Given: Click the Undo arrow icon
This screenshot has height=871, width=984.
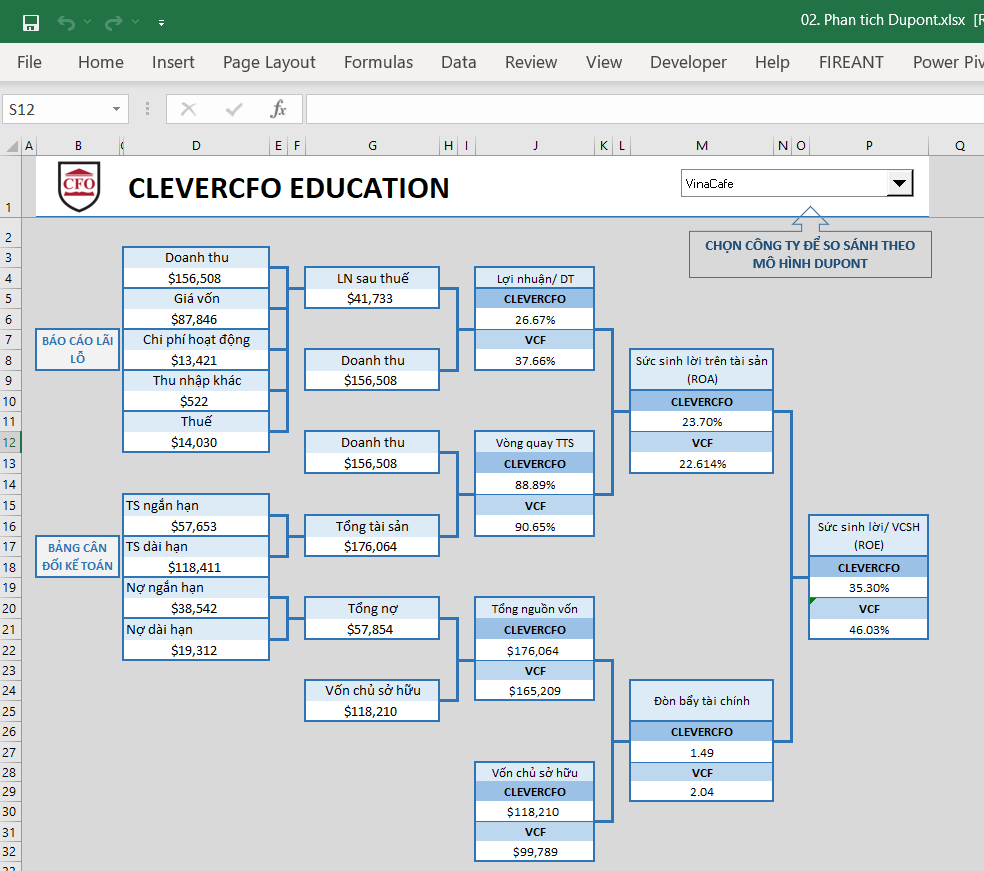Looking at the screenshot, I should point(66,21).
